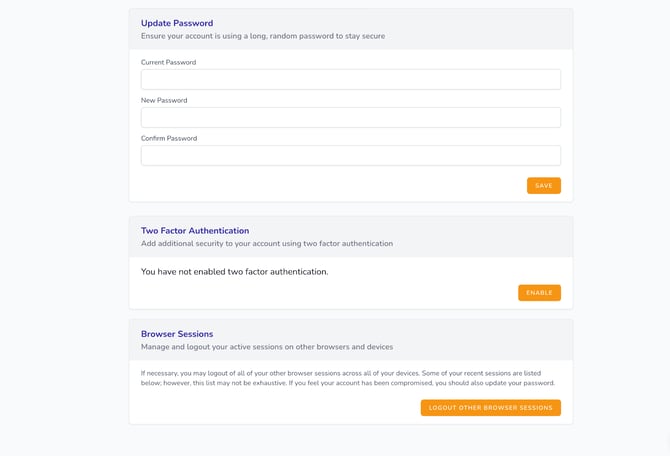The width and height of the screenshot is (670, 456).
Task: Click the "Manage and logout" sessions subtitle
Action: 267,347
